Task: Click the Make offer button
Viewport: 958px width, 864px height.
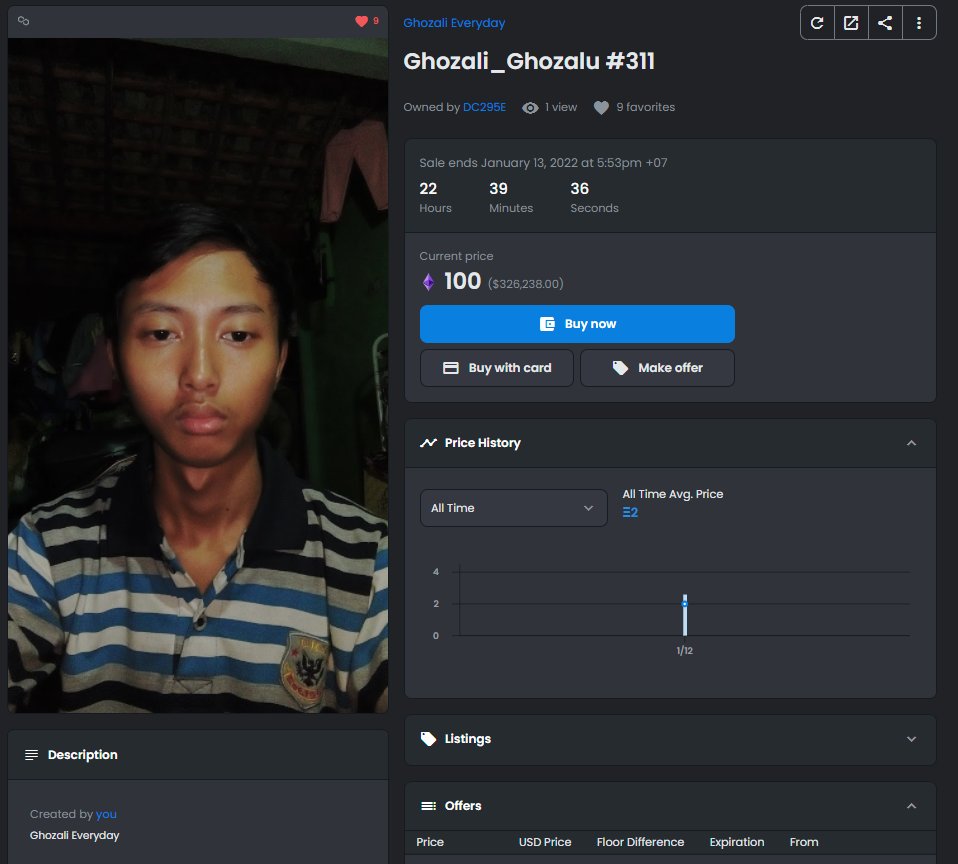Action: (x=657, y=368)
